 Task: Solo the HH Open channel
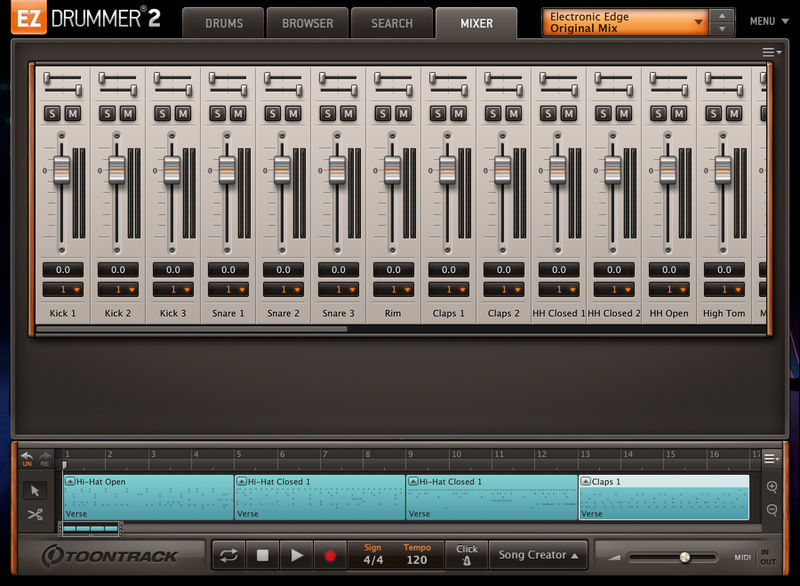pos(658,114)
